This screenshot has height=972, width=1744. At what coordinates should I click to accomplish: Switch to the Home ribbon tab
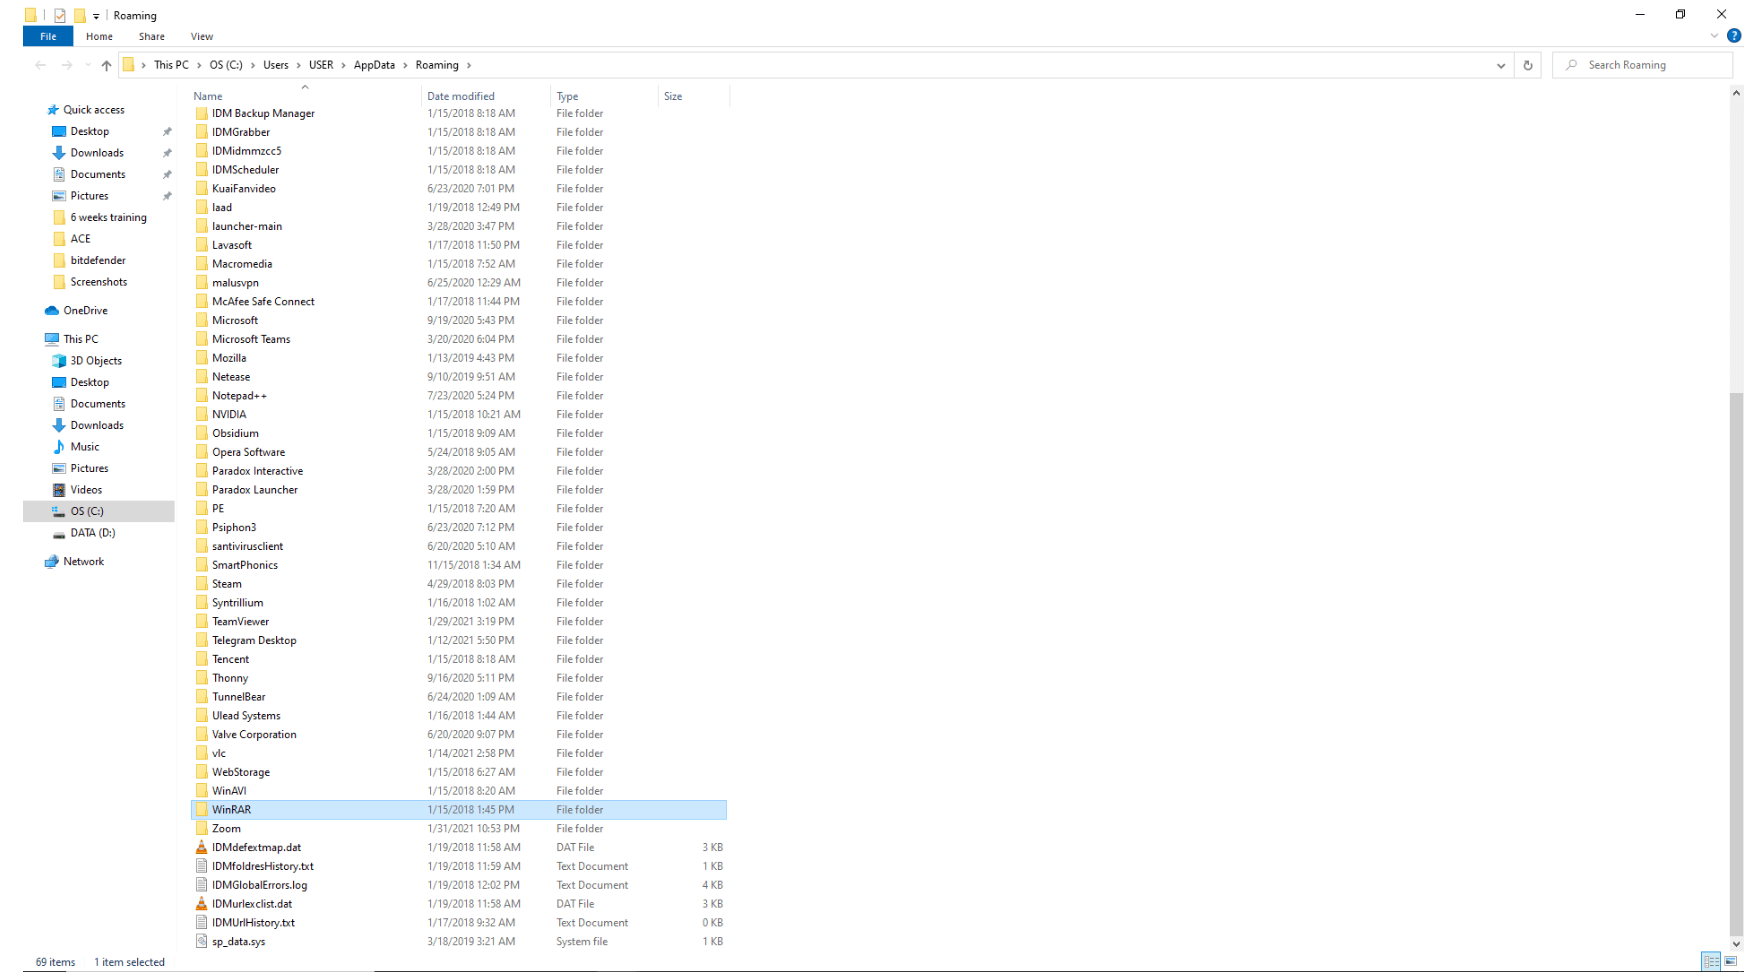coord(99,36)
